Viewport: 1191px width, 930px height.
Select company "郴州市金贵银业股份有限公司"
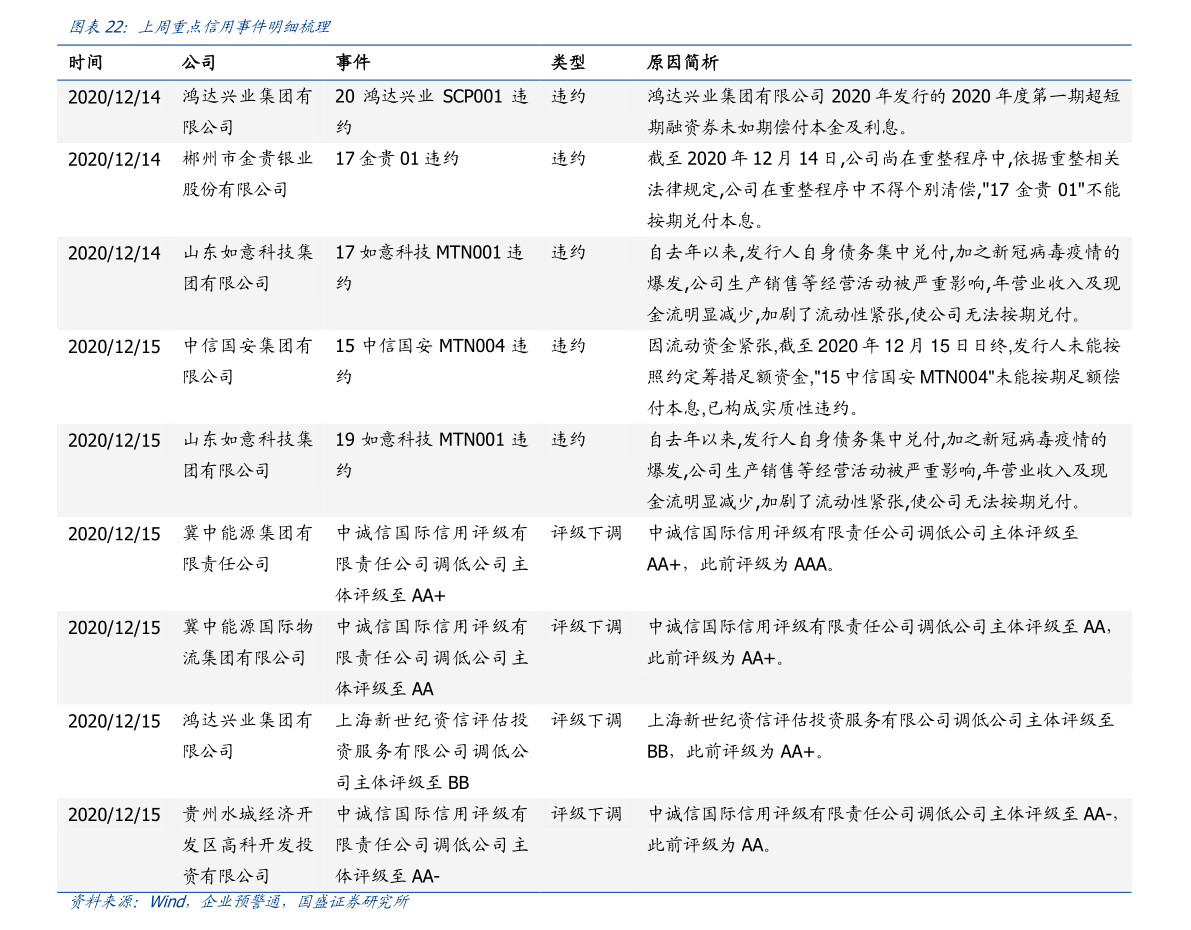(x=248, y=174)
